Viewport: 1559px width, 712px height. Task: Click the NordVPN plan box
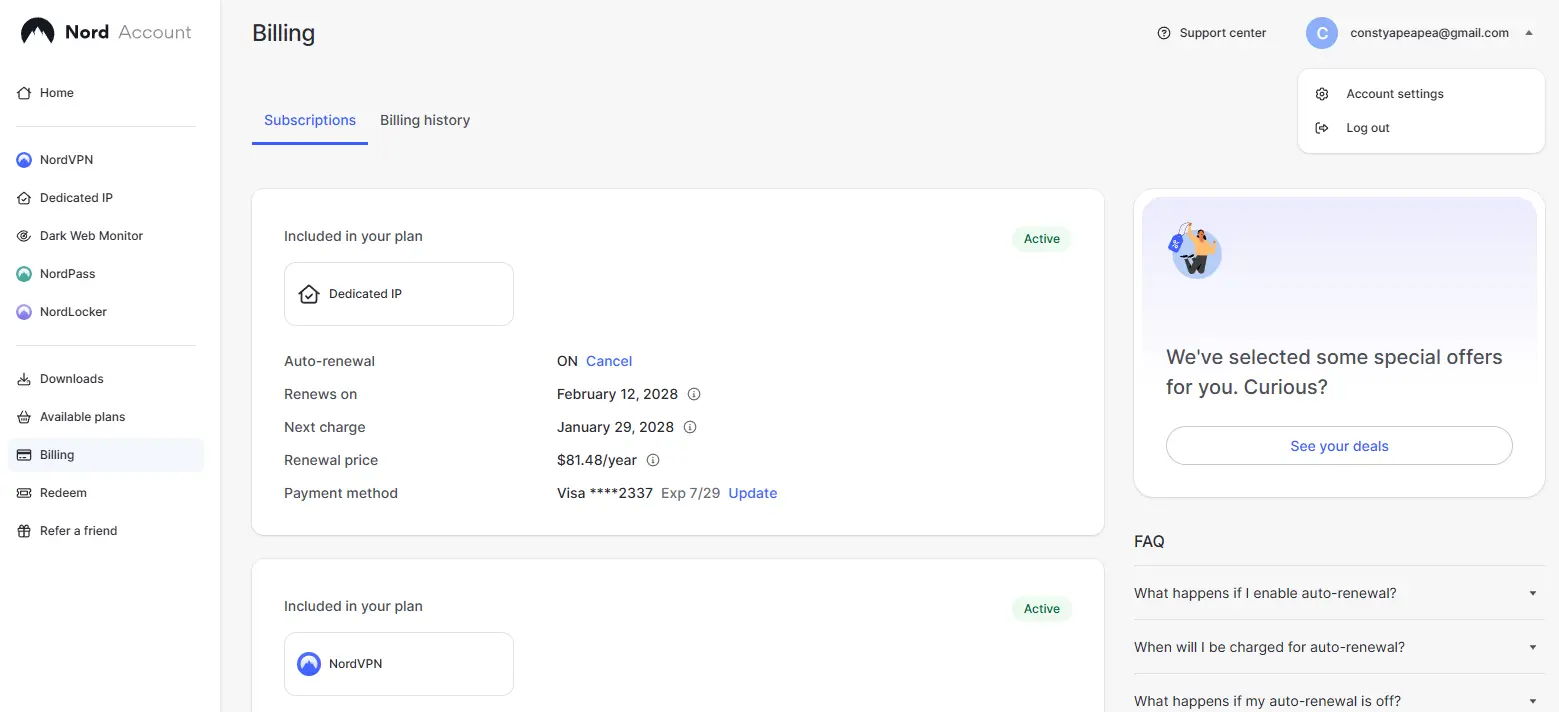tap(399, 664)
